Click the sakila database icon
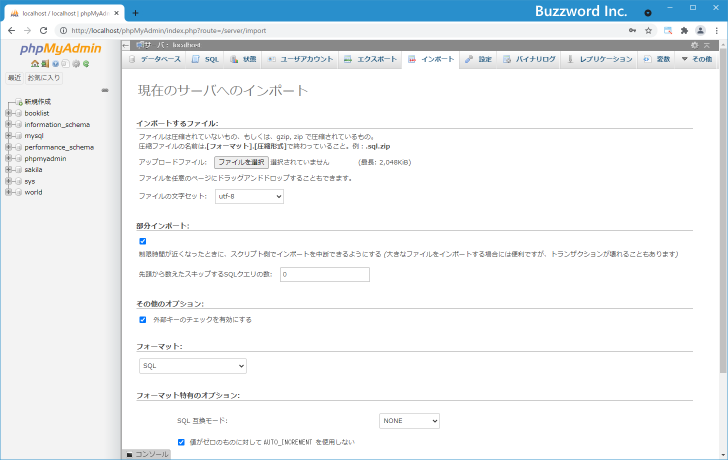This screenshot has height=460, width=728. click(19, 170)
